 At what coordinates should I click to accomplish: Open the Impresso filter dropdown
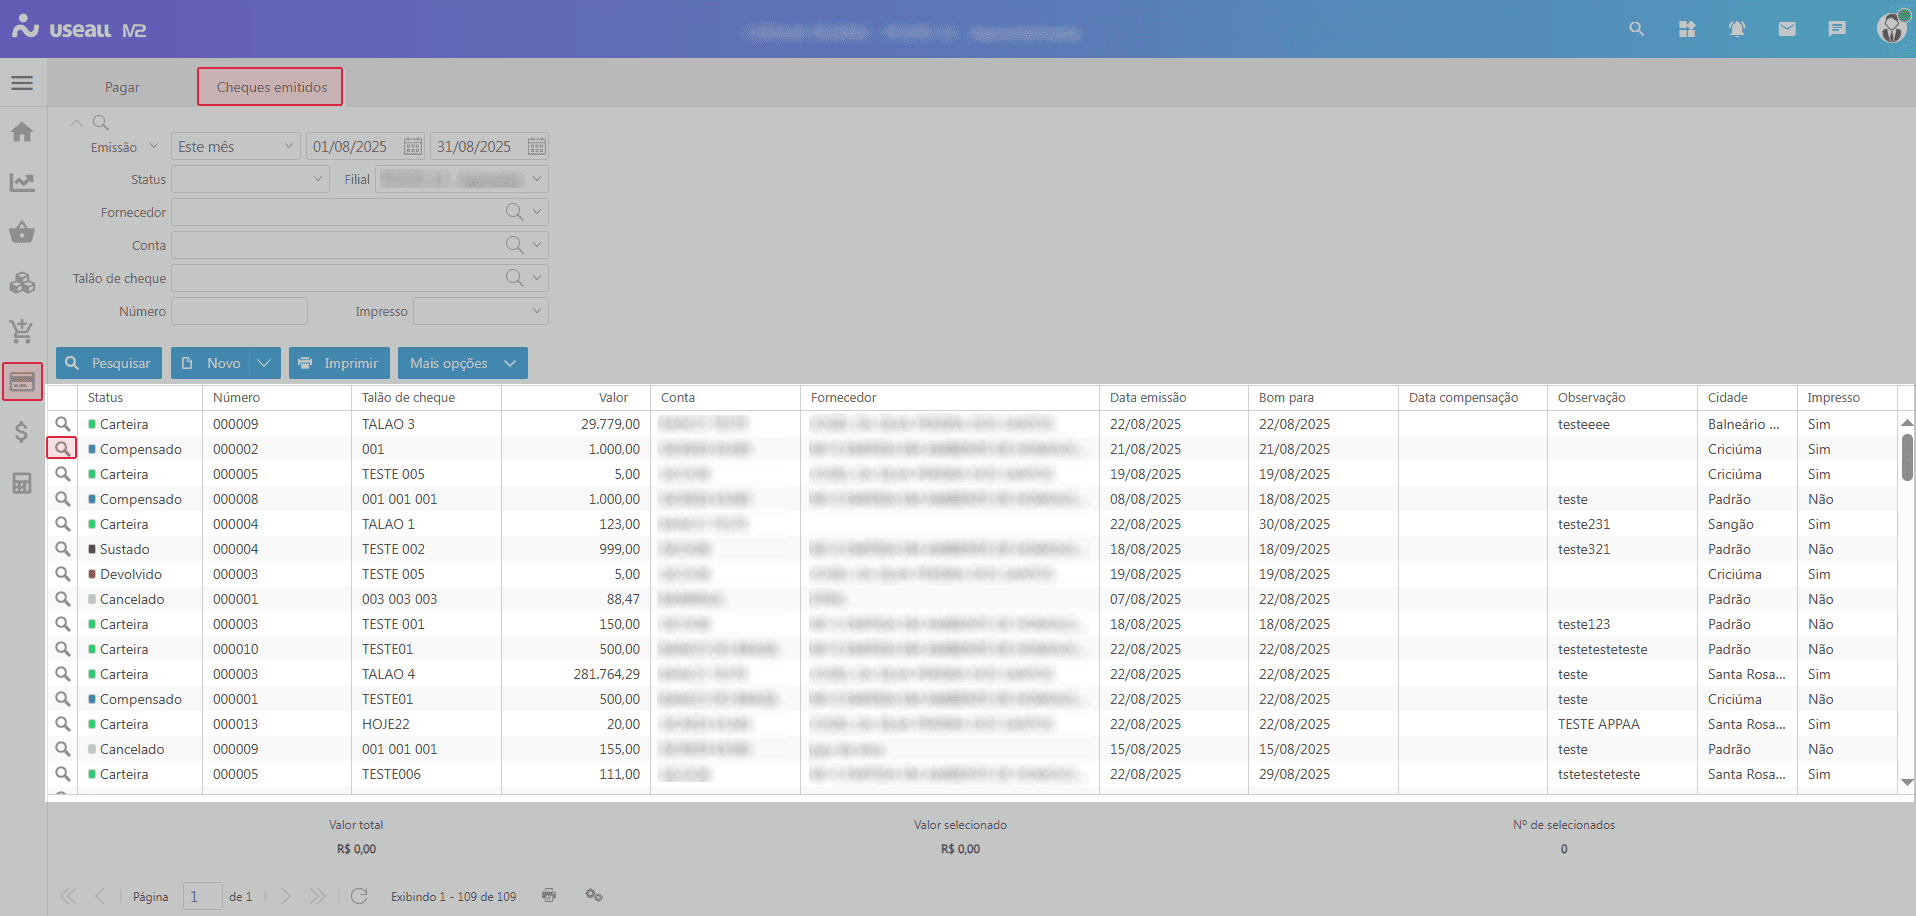tap(537, 311)
